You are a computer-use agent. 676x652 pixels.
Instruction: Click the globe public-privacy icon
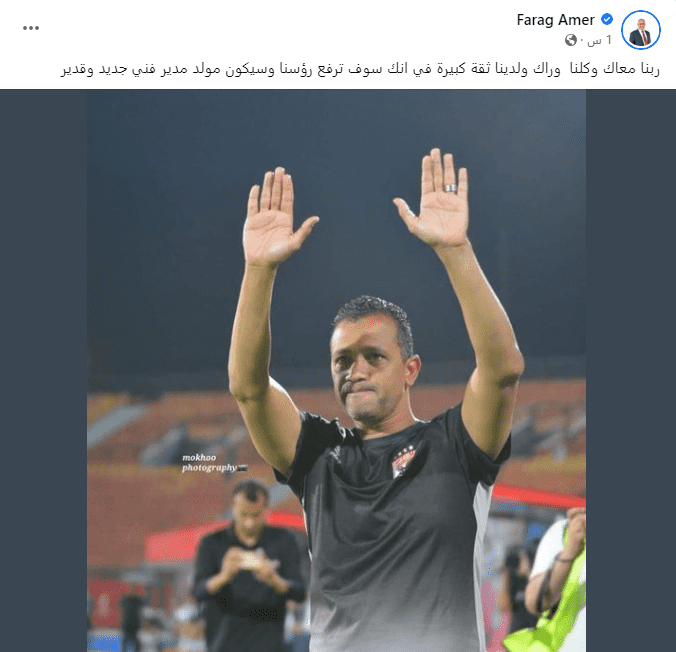tap(570, 40)
